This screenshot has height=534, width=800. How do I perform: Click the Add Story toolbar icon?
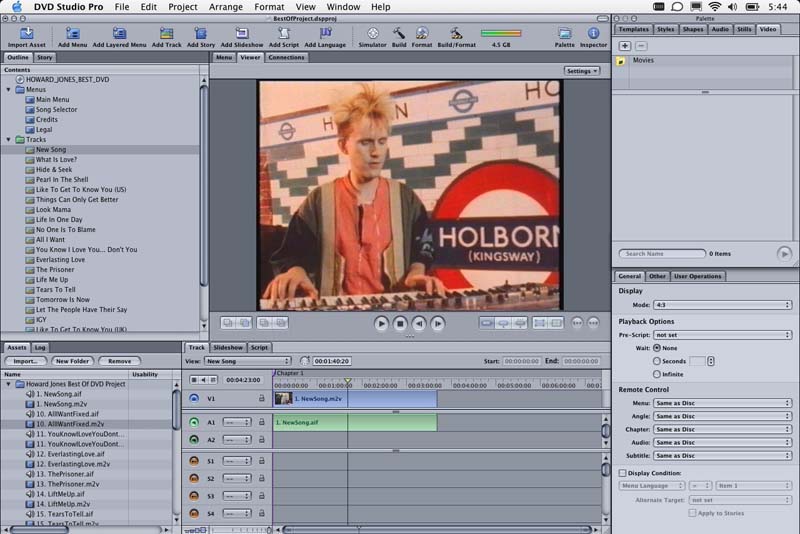(201, 34)
